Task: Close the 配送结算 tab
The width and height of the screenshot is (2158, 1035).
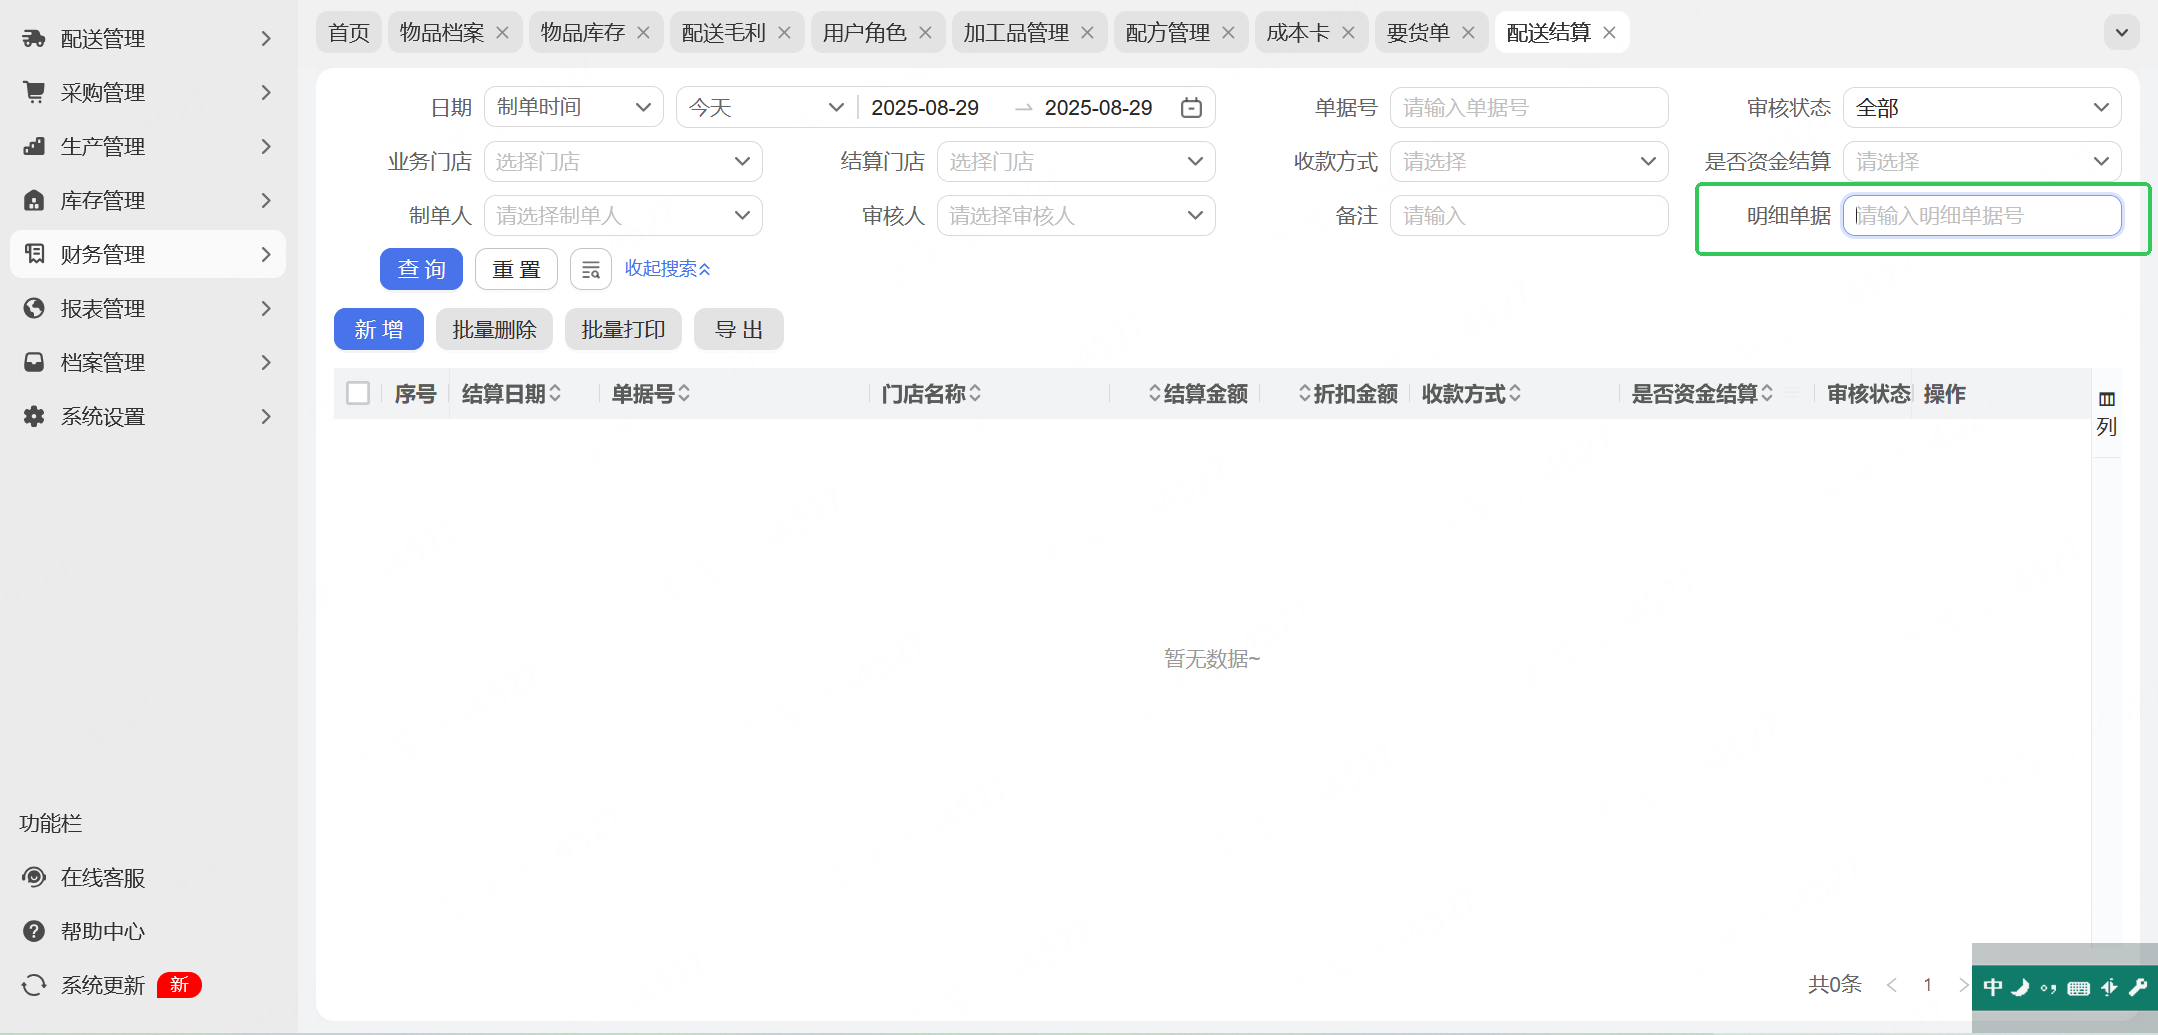Action: coord(1609,33)
